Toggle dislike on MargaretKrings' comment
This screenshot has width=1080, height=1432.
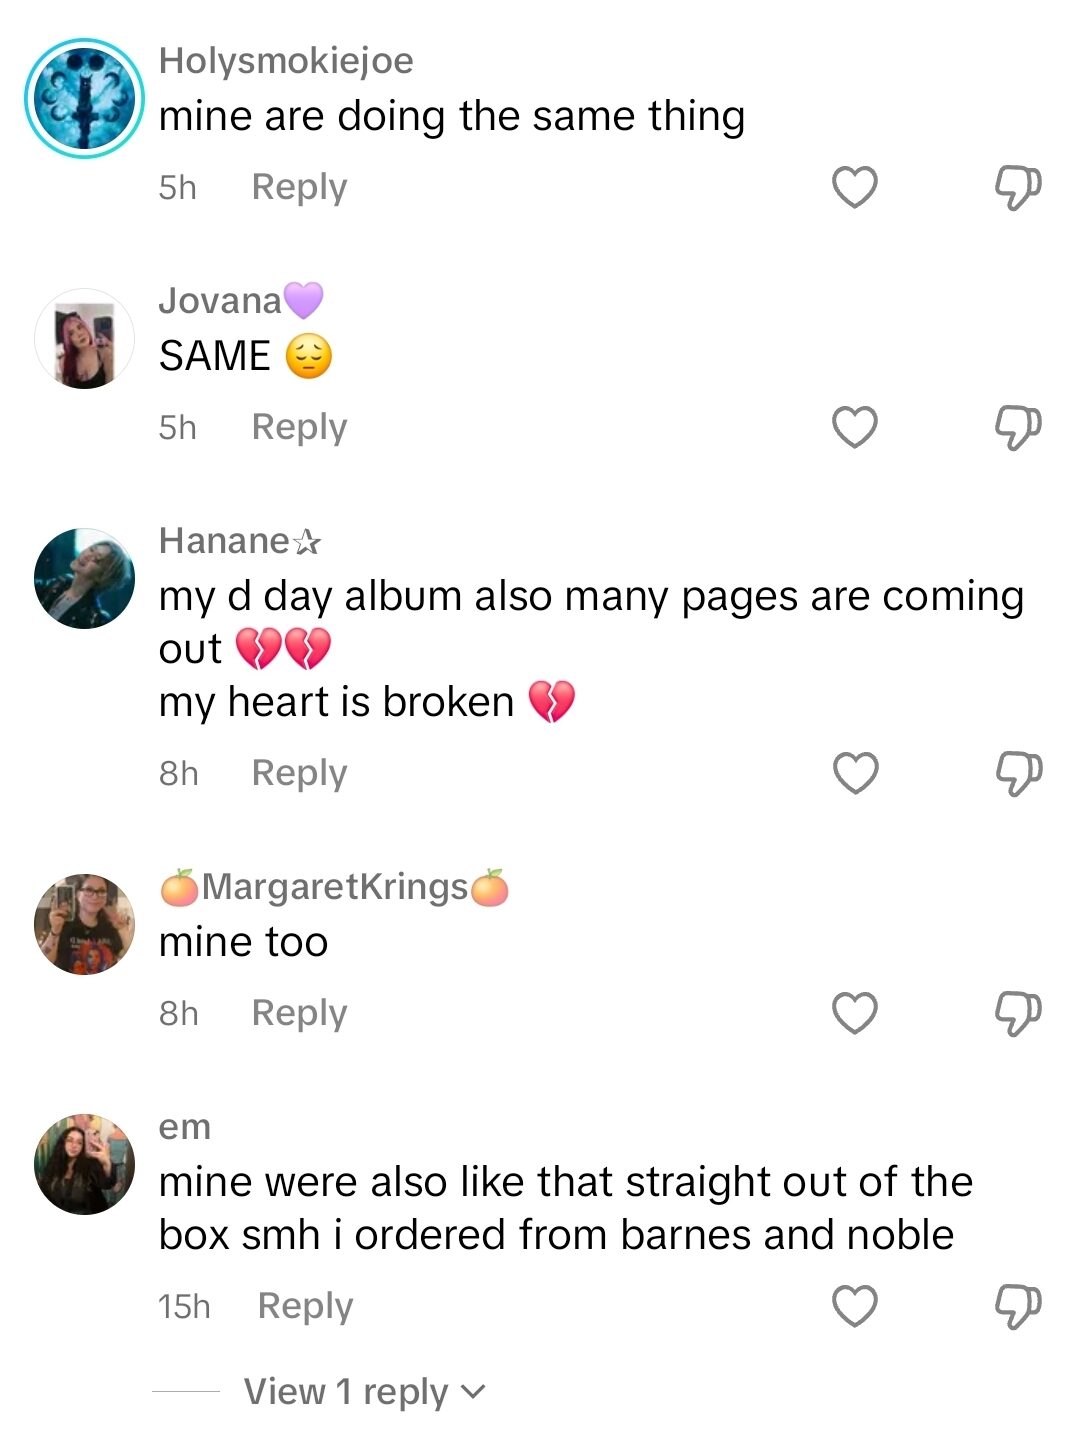(x=1018, y=1014)
